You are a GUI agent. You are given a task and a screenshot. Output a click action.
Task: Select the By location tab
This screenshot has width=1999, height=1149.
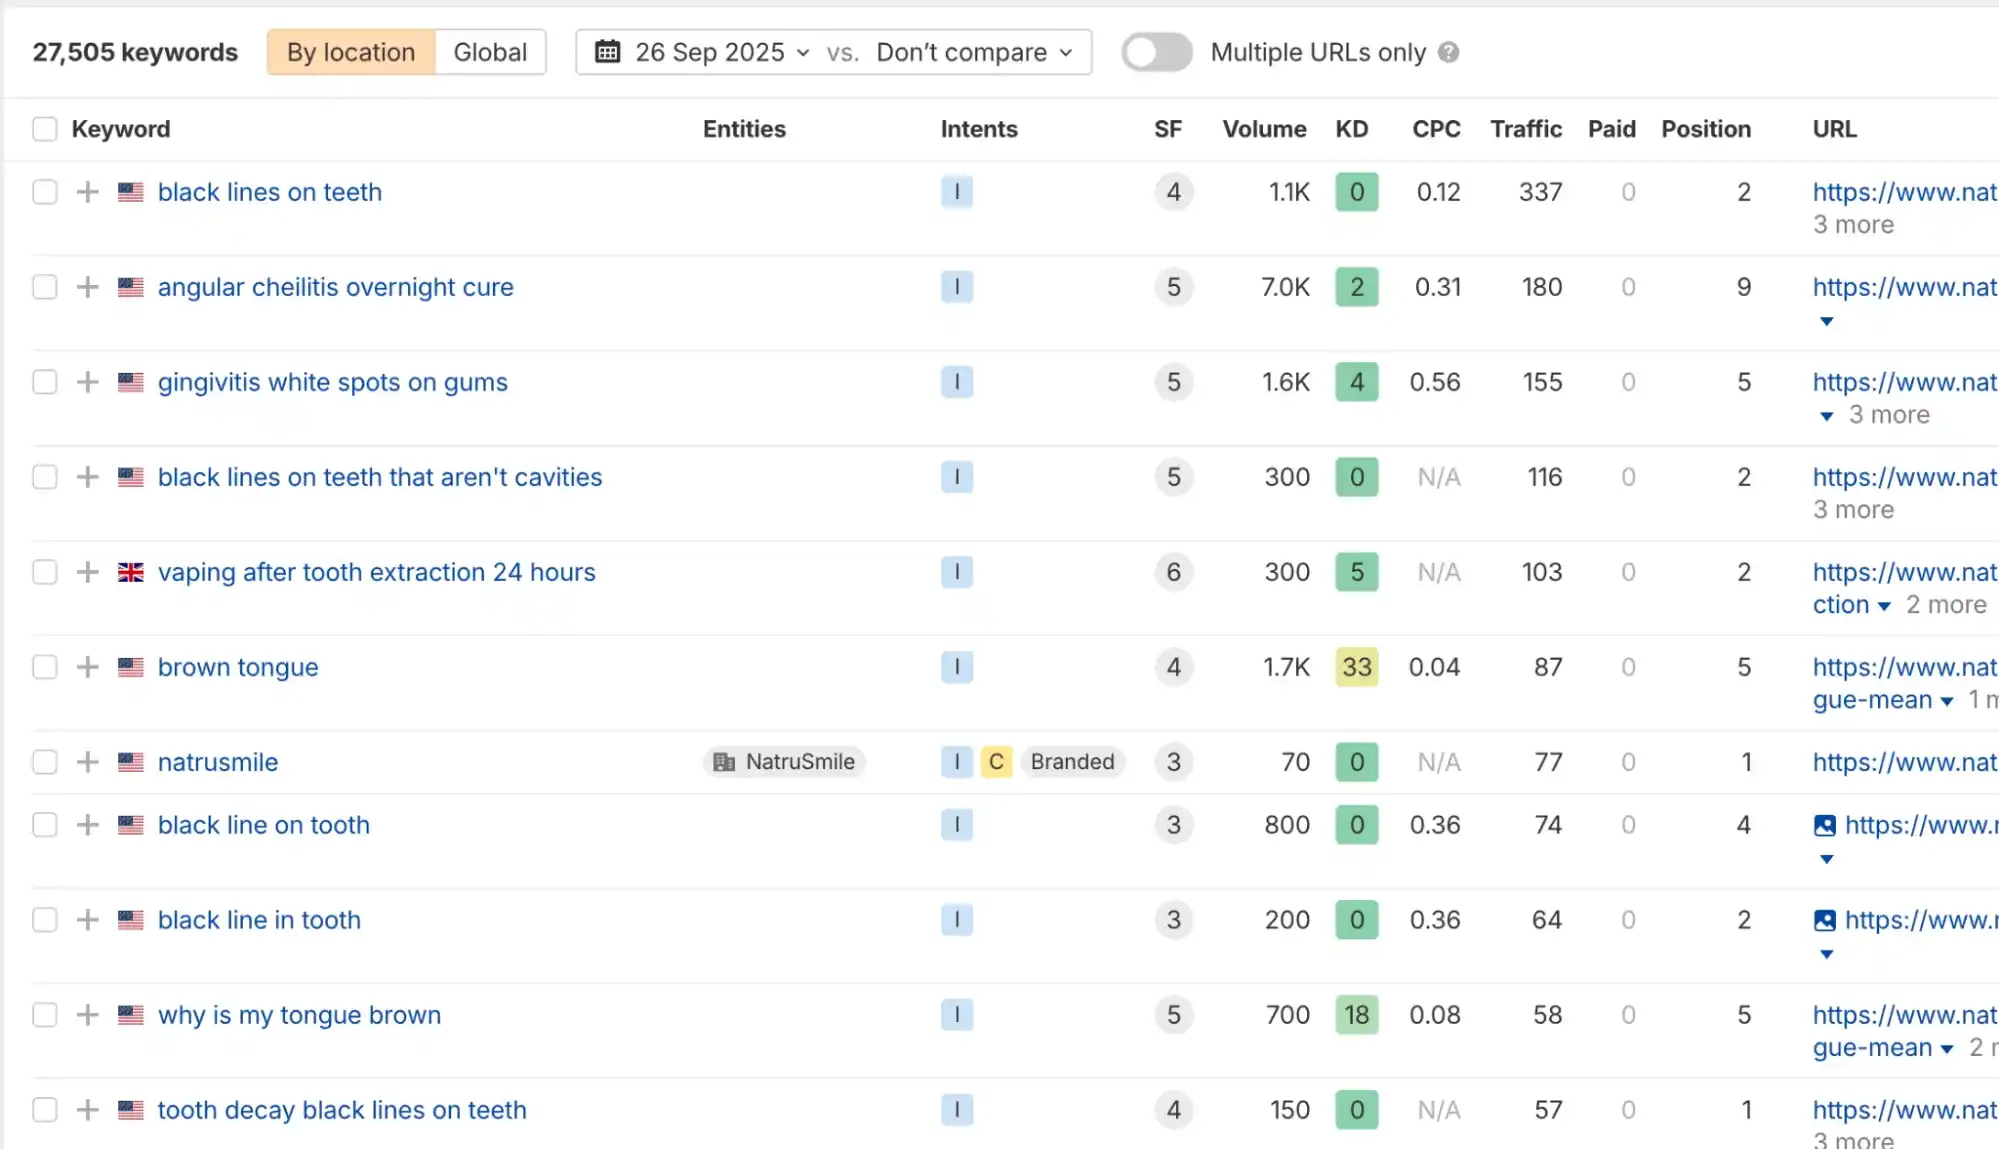(x=350, y=53)
